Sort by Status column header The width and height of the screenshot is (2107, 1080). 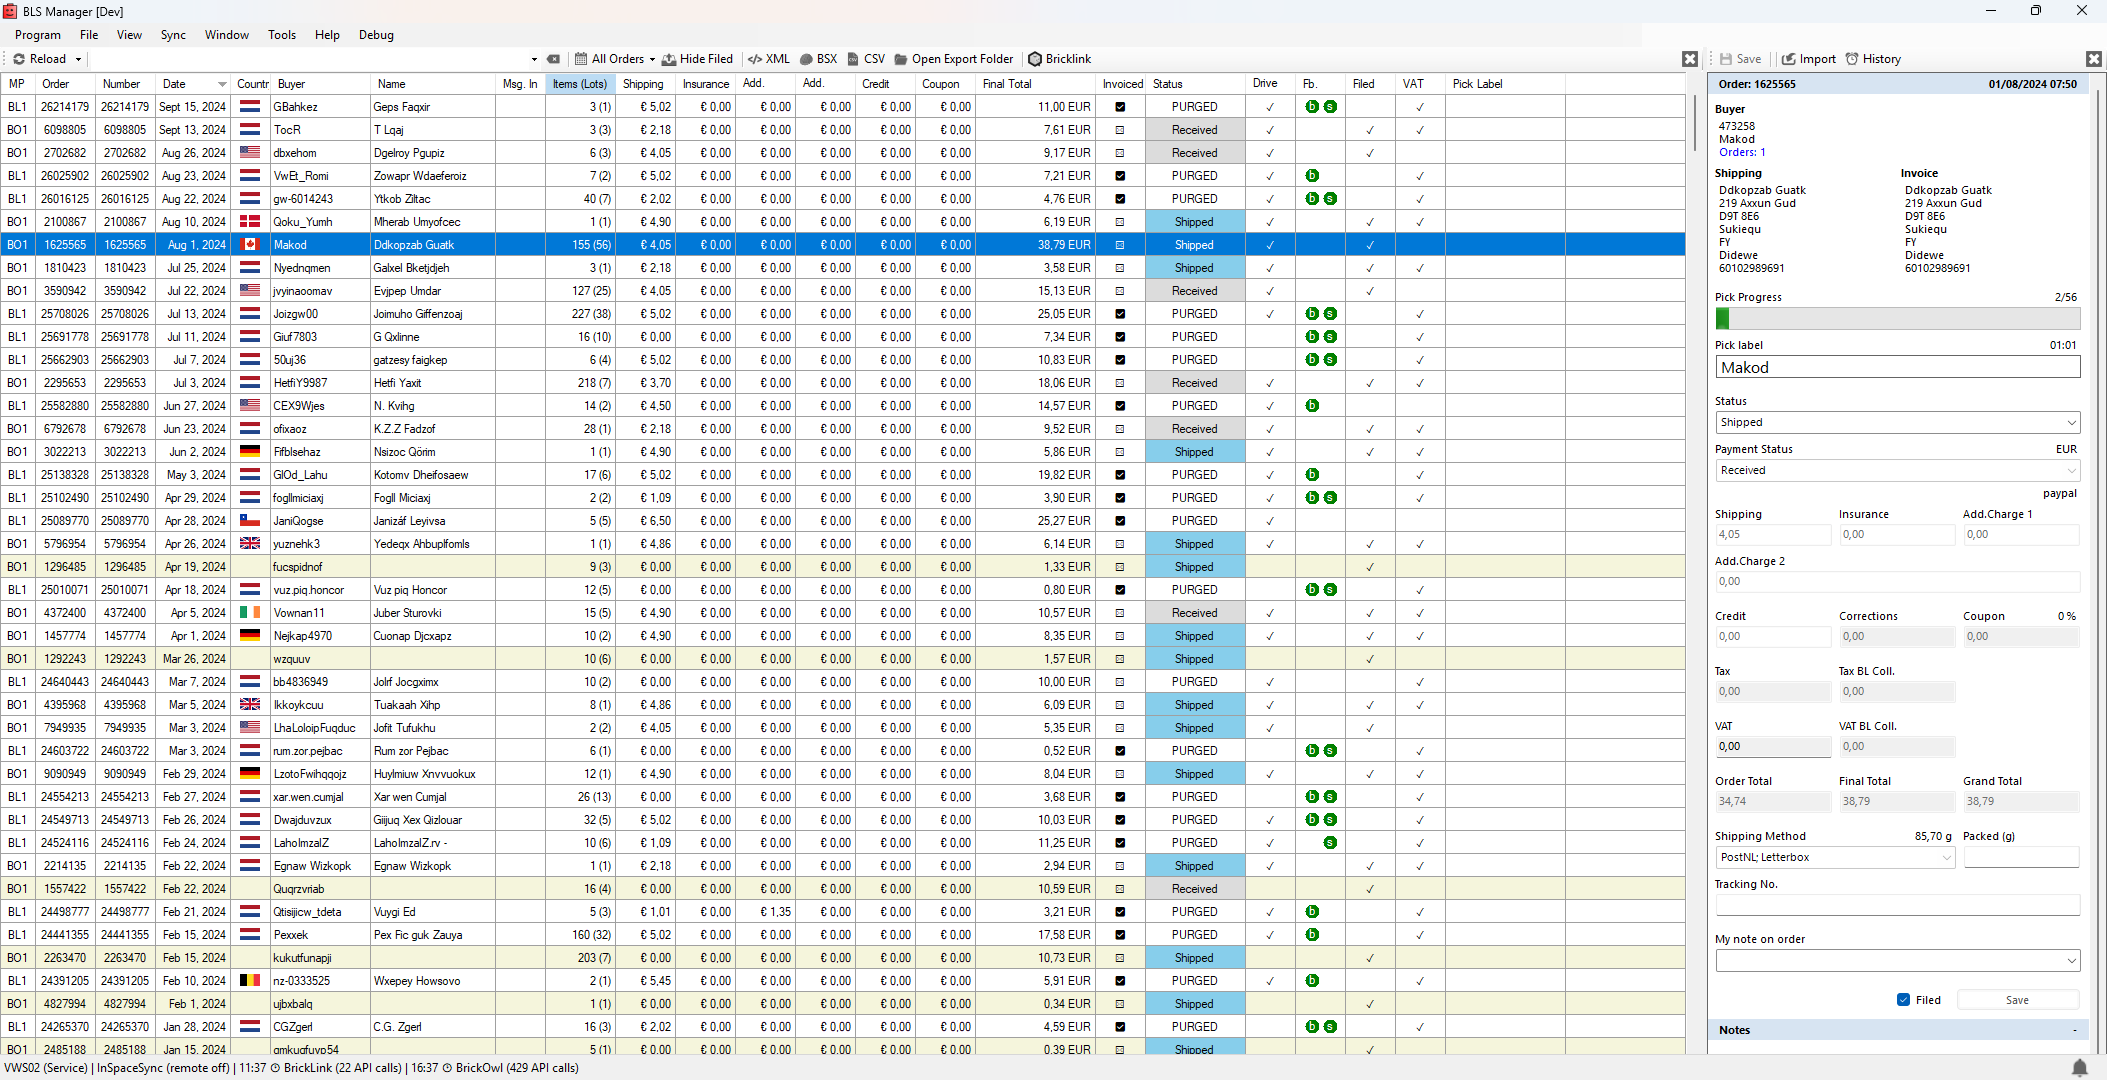coord(1195,84)
